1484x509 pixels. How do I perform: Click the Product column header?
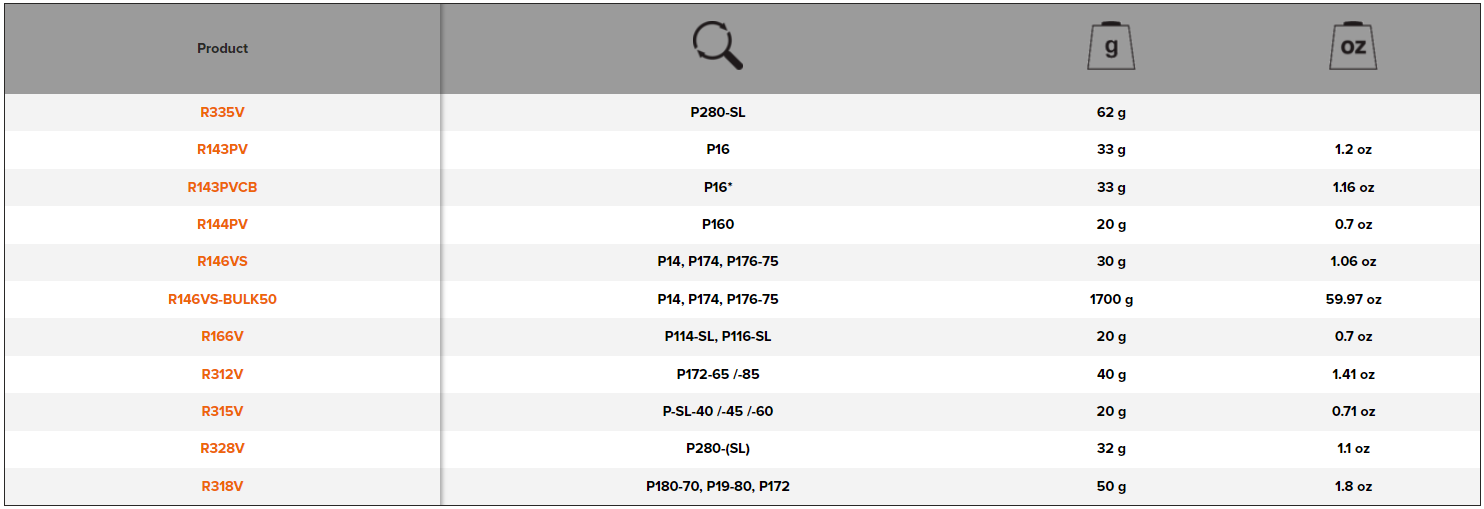tap(222, 48)
